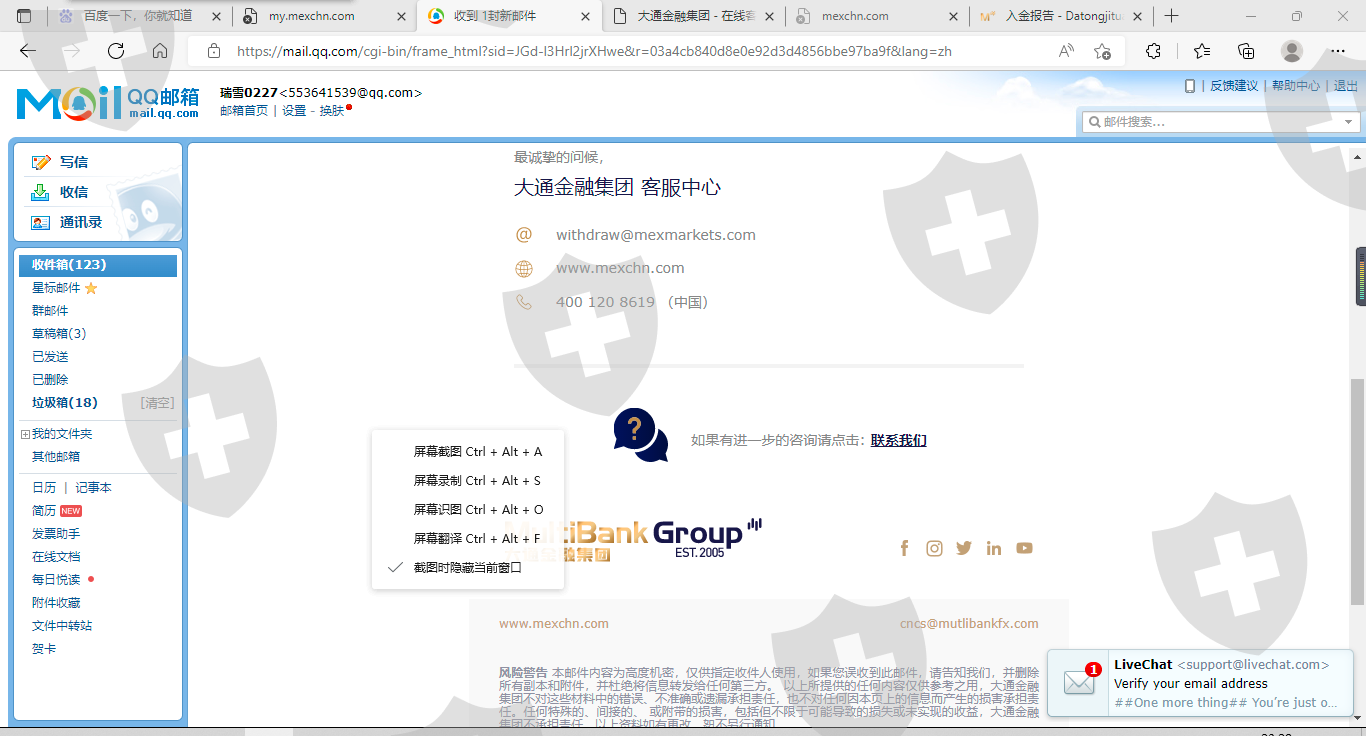
Task: Click the 联系我们 link
Action: [x=898, y=440]
